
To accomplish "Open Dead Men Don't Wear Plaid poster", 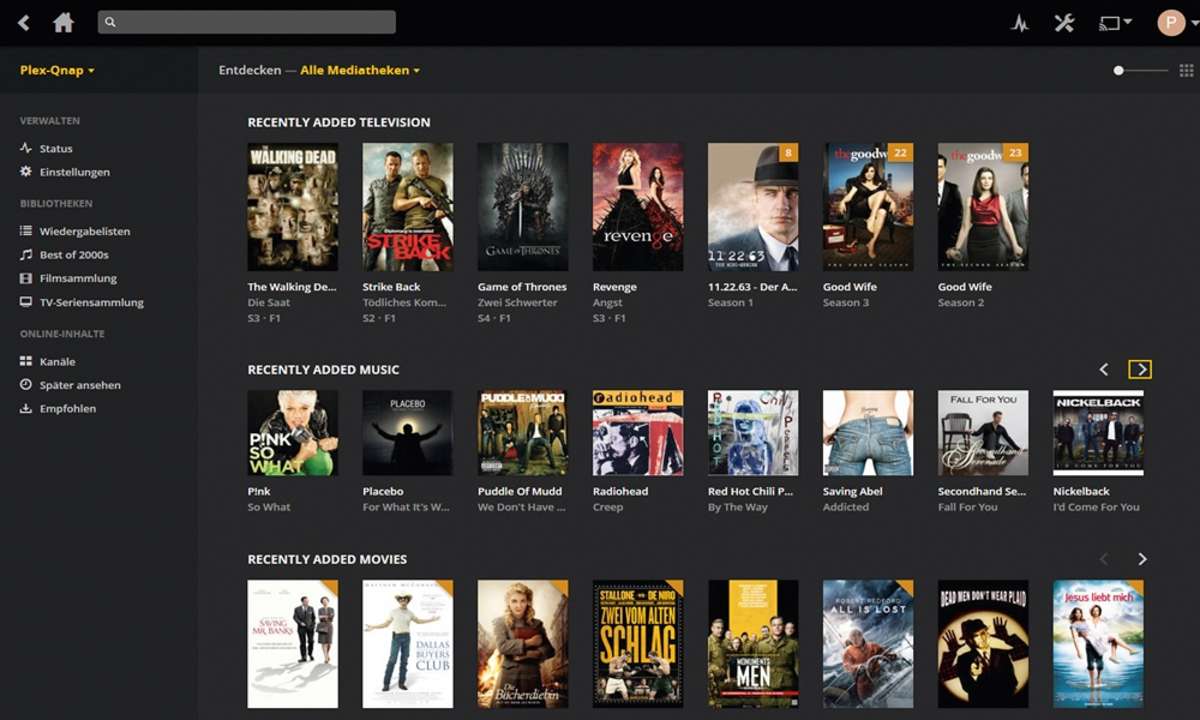I will coord(983,644).
